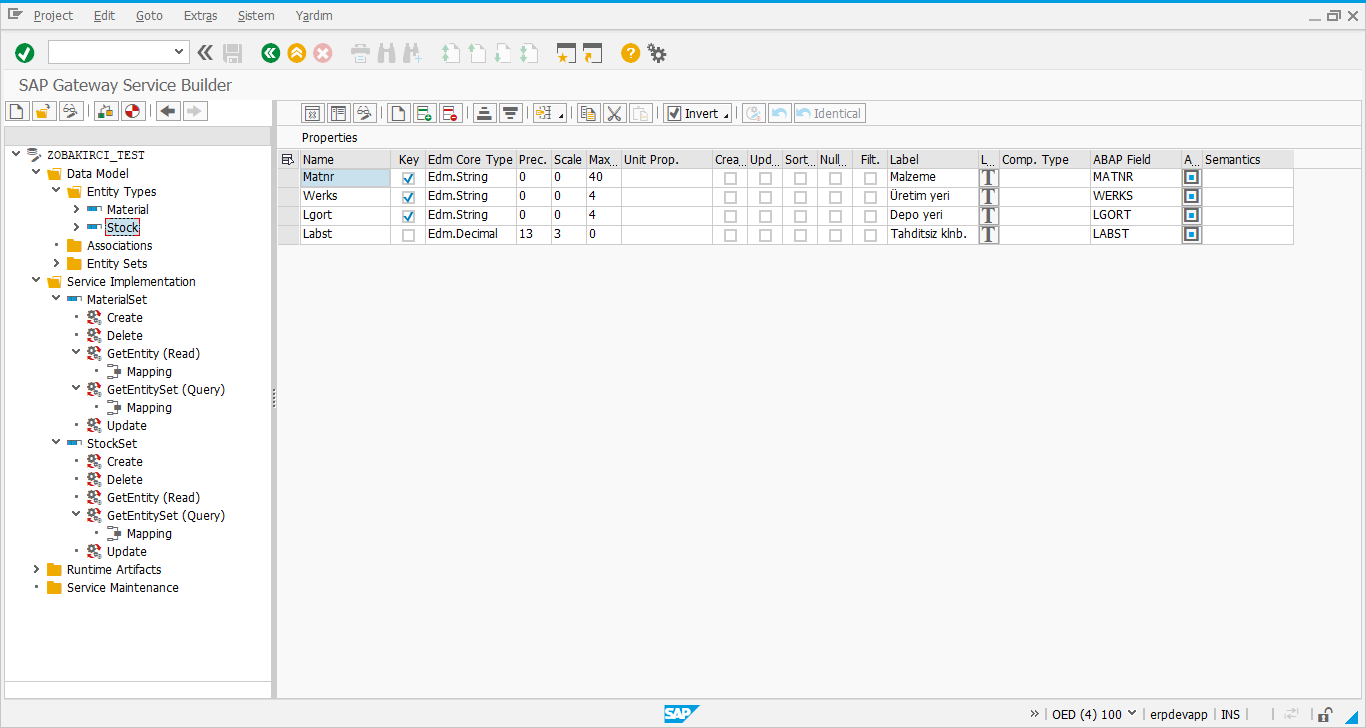Screen dimensions: 1366x728
Task: Click the sort descending icon in grid toolbar
Action: [511, 113]
